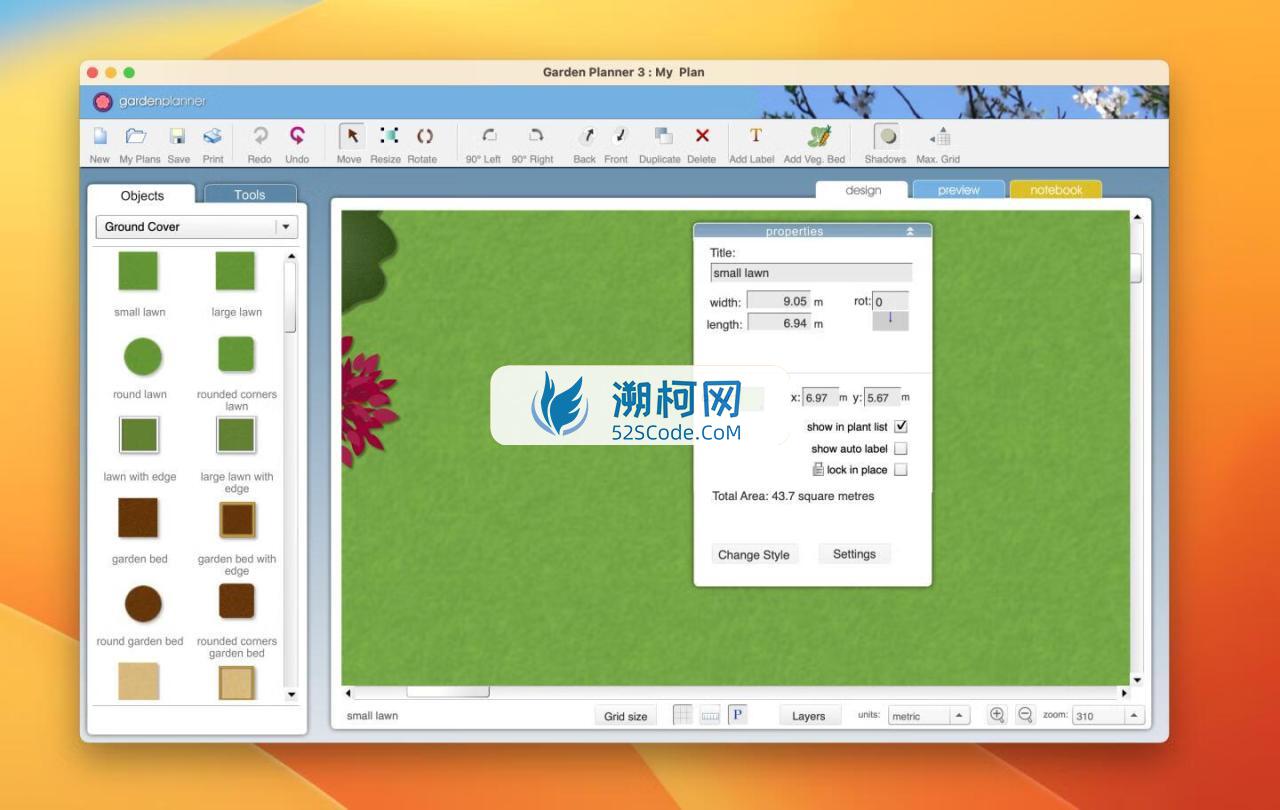Click the gardenplanner logo
This screenshot has height=810, width=1280.
click(150, 101)
